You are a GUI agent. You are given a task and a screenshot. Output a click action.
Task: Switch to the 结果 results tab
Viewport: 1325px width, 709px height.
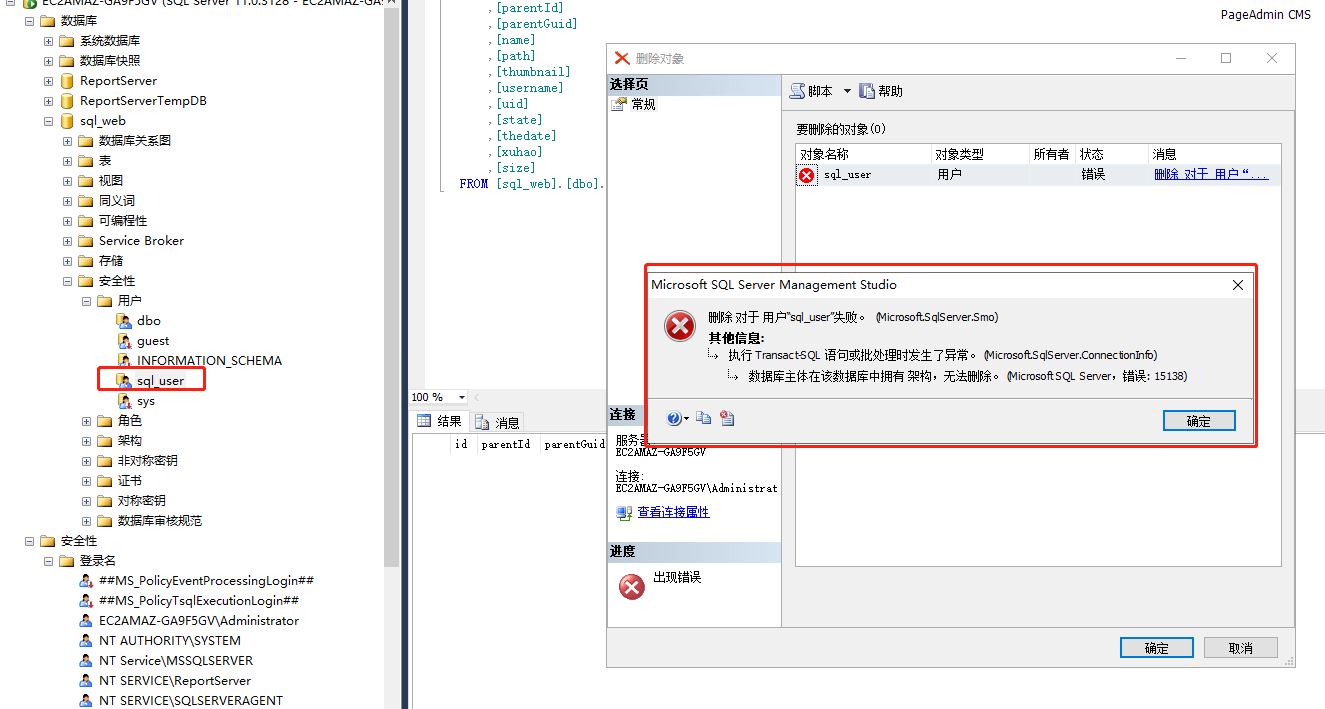(439, 422)
